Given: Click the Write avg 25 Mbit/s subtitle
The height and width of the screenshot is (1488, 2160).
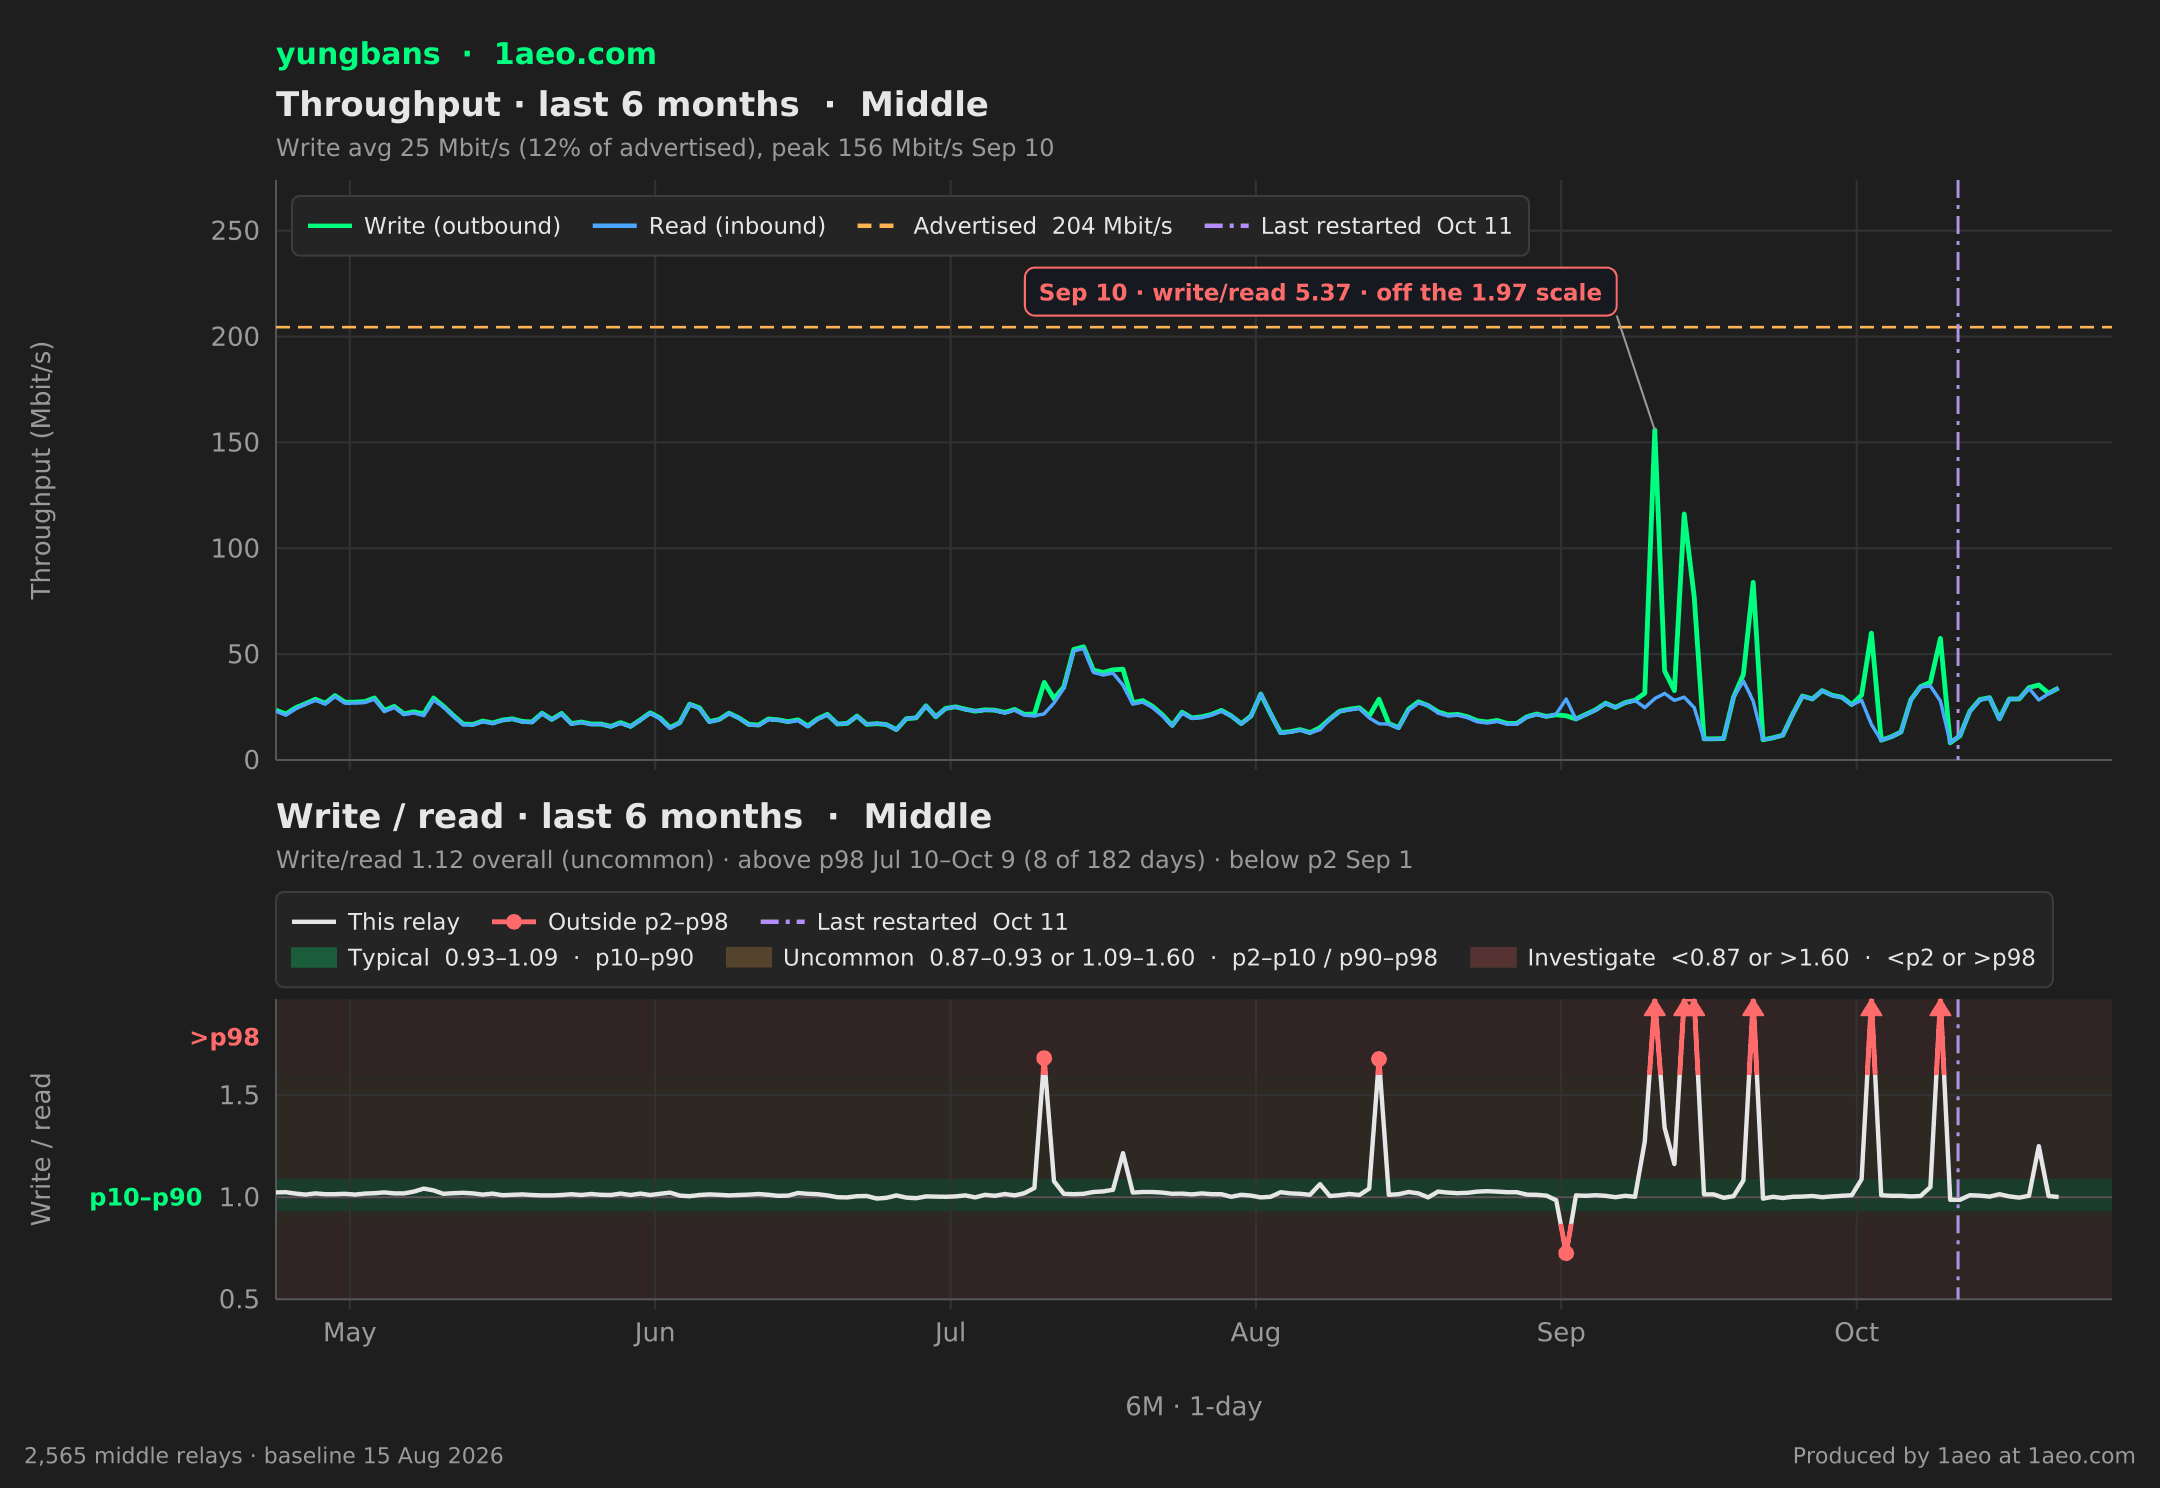Looking at the screenshot, I should coord(665,148).
